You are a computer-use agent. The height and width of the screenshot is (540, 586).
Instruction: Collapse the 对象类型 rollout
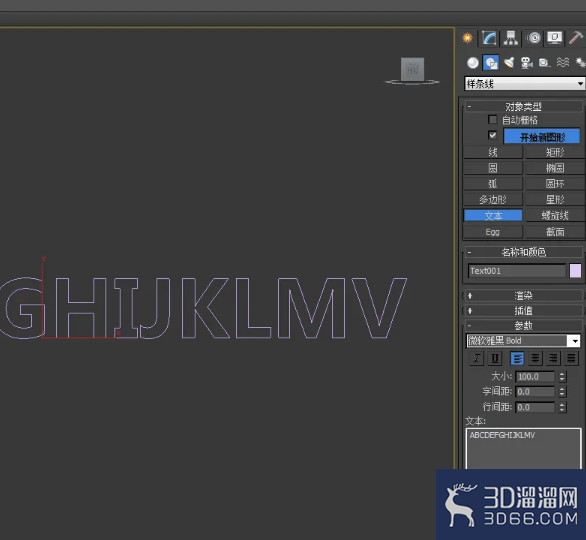(523, 107)
